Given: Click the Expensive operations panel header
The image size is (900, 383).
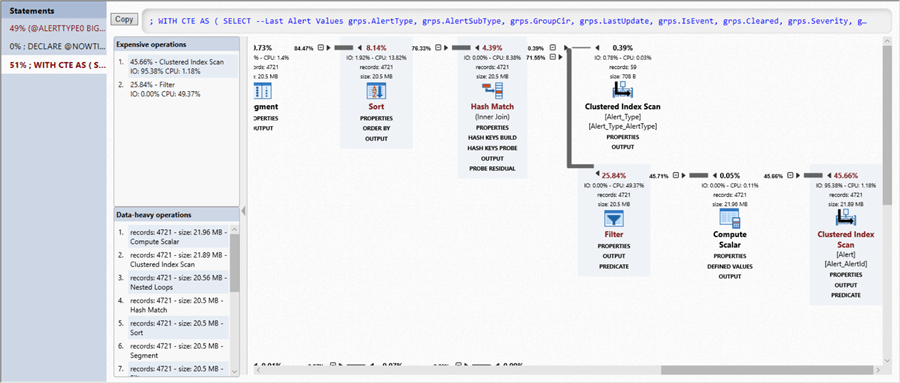Looking at the screenshot, I should (176, 45).
